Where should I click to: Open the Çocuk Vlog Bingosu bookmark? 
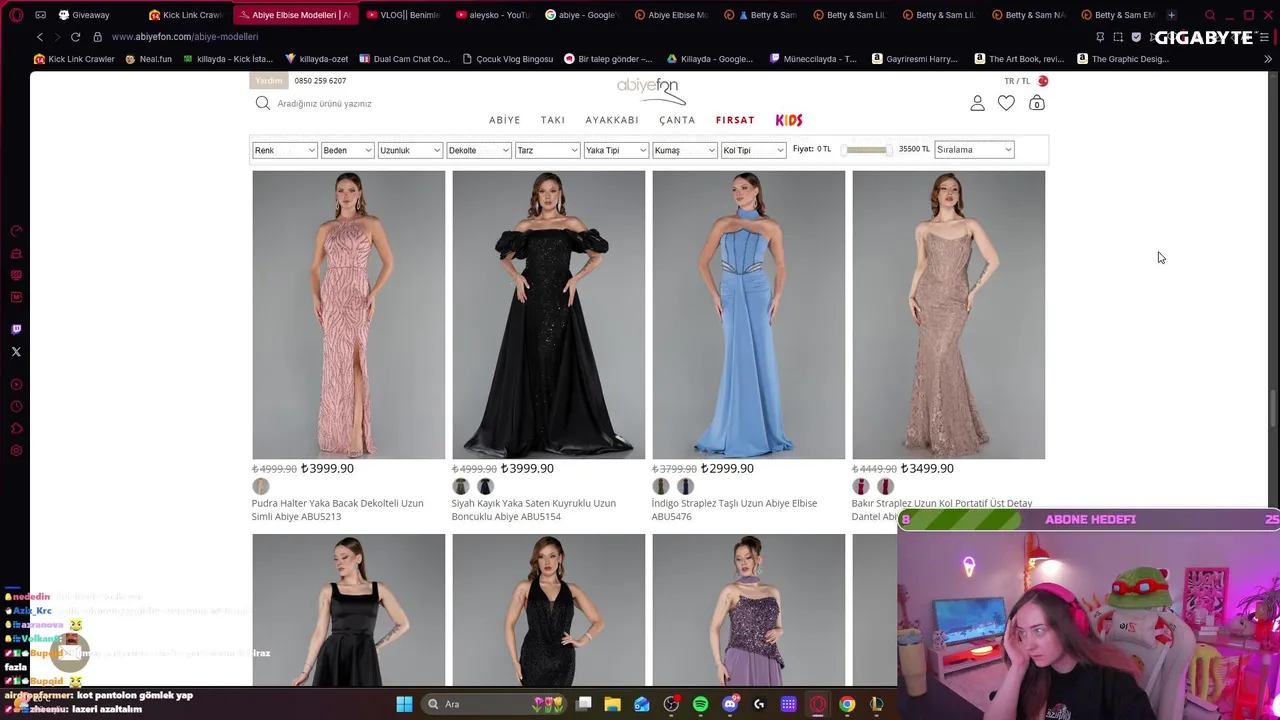click(x=507, y=59)
